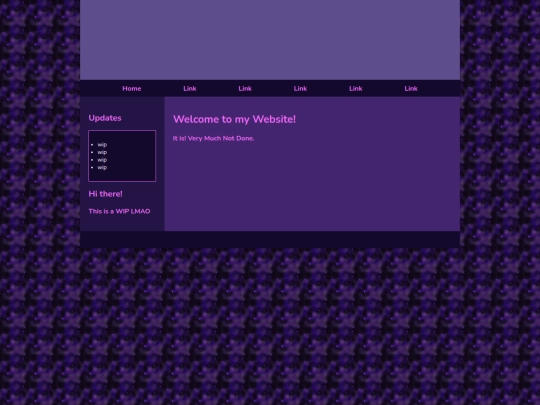Select the 'Updates' sidebar heading
The height and width of the screenshot is (405, 540).
tap(105, 118)
